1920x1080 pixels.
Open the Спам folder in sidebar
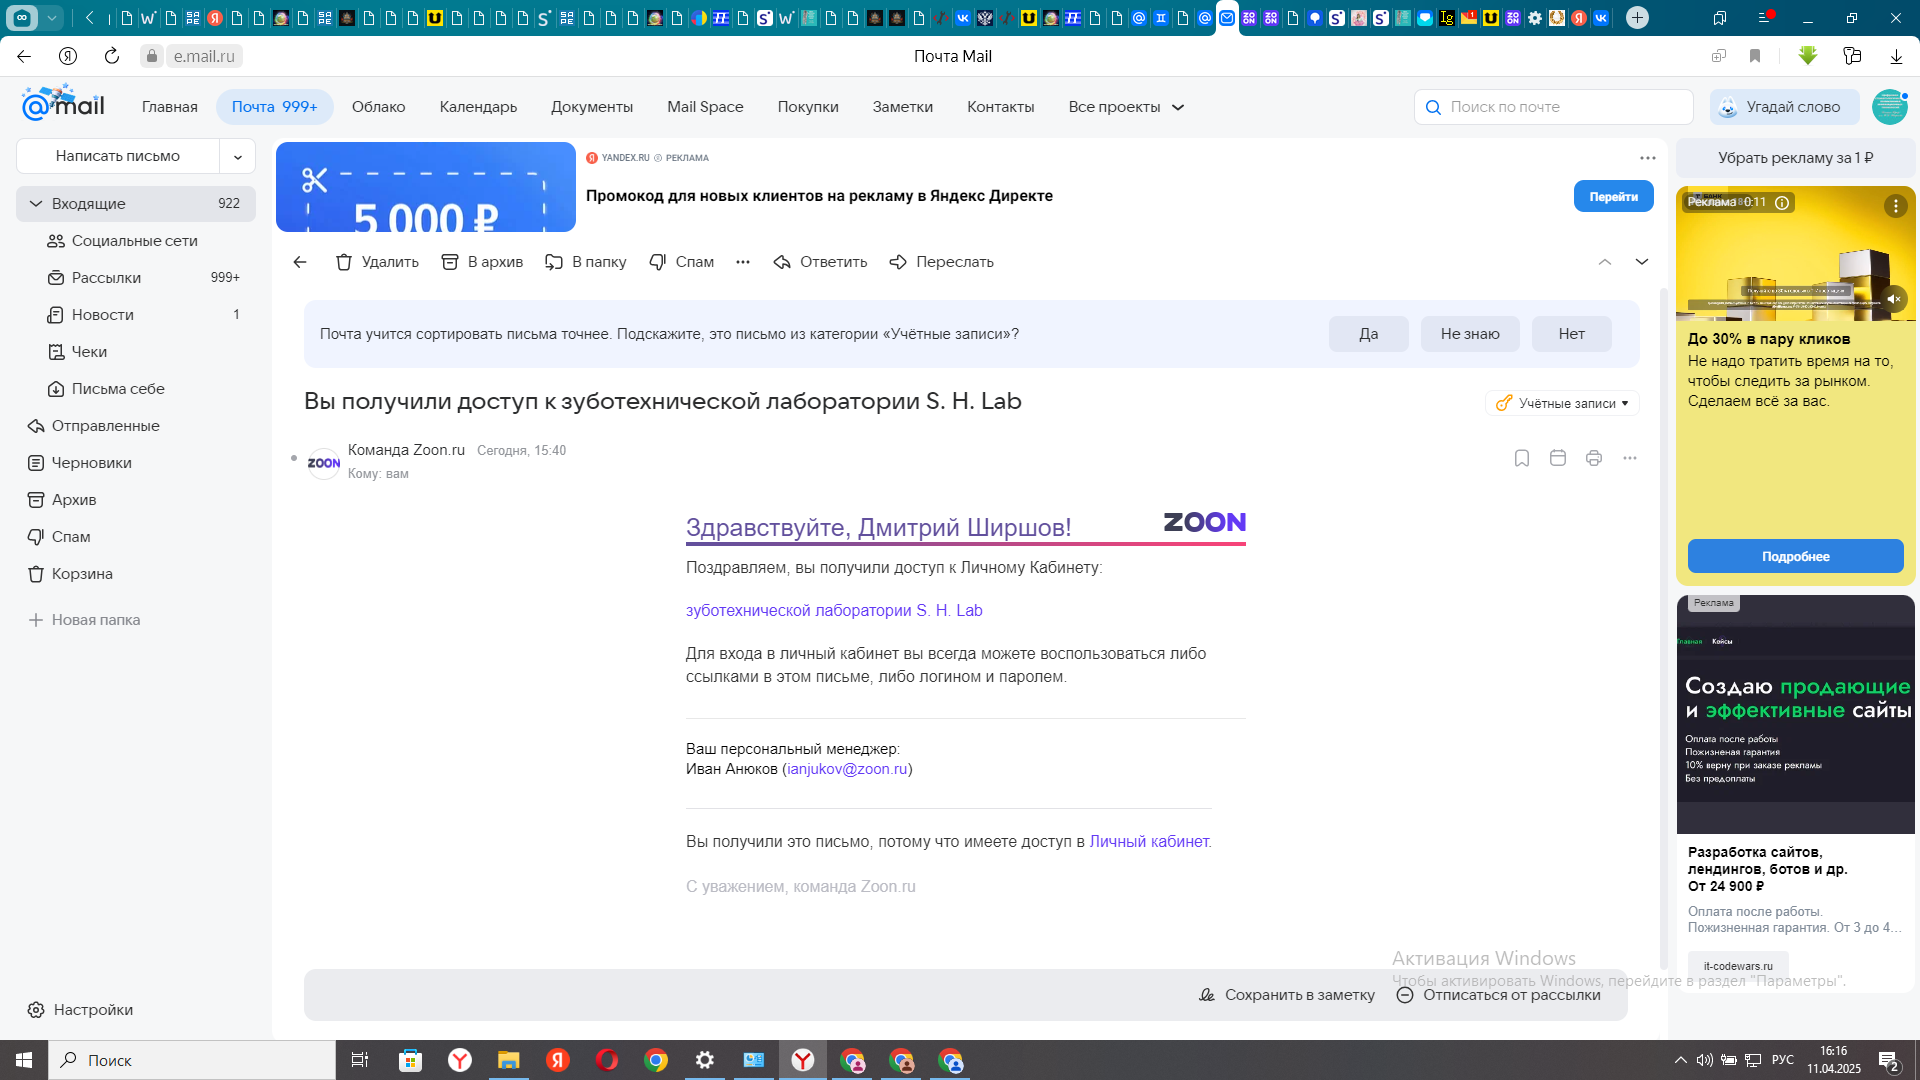[71, 537]
